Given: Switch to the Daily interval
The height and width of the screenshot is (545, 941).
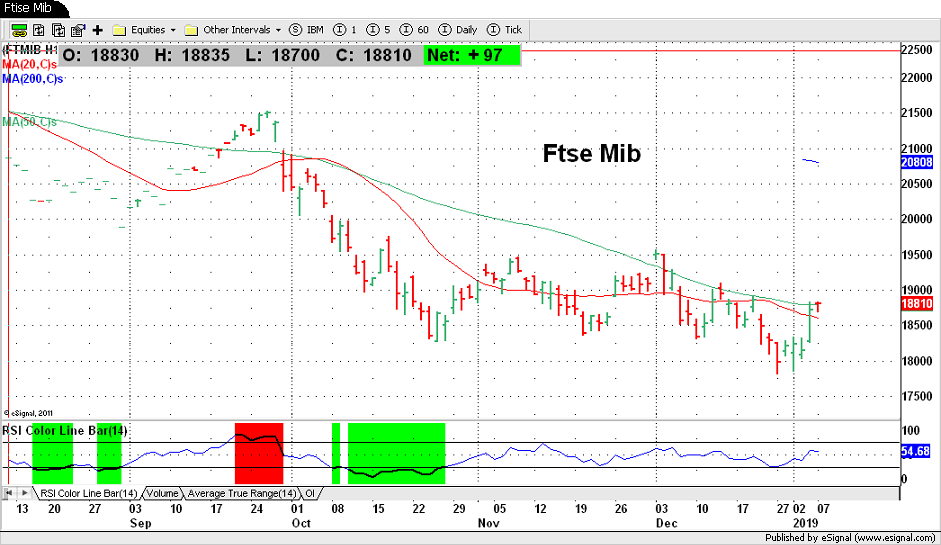Looking at the screenshot, I should 458,30.
